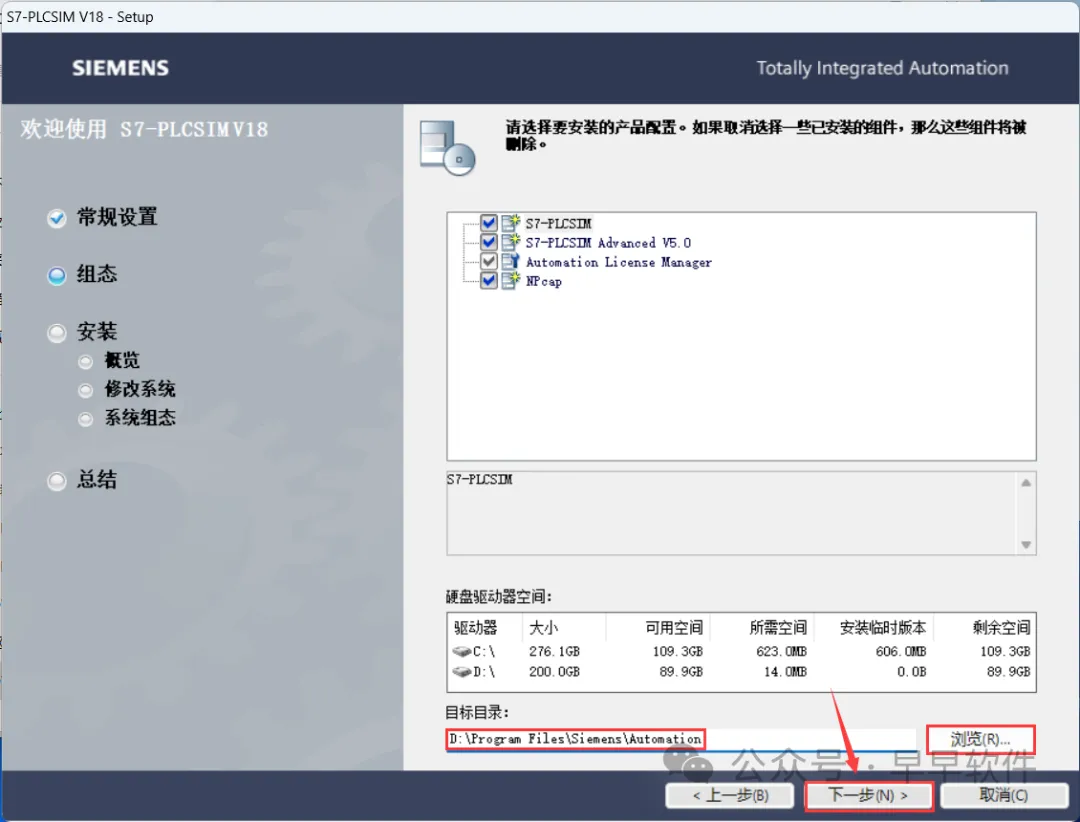Click the 0.0B temporary install cell
The image size is (1080, 822).
911,671
